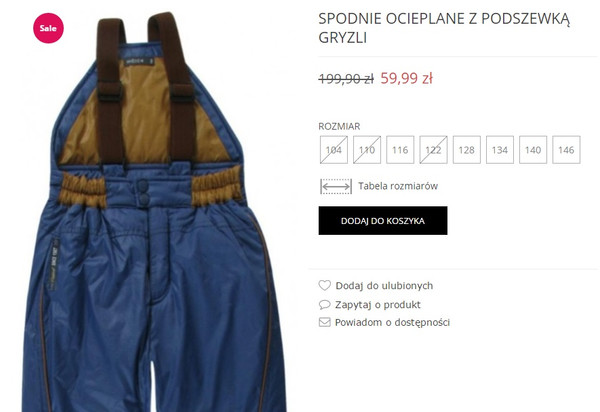Image resolution: width=600 pixels, height=412 pixels.
Task: Click the pink Sale badge
Action: (x=48, y=28)
